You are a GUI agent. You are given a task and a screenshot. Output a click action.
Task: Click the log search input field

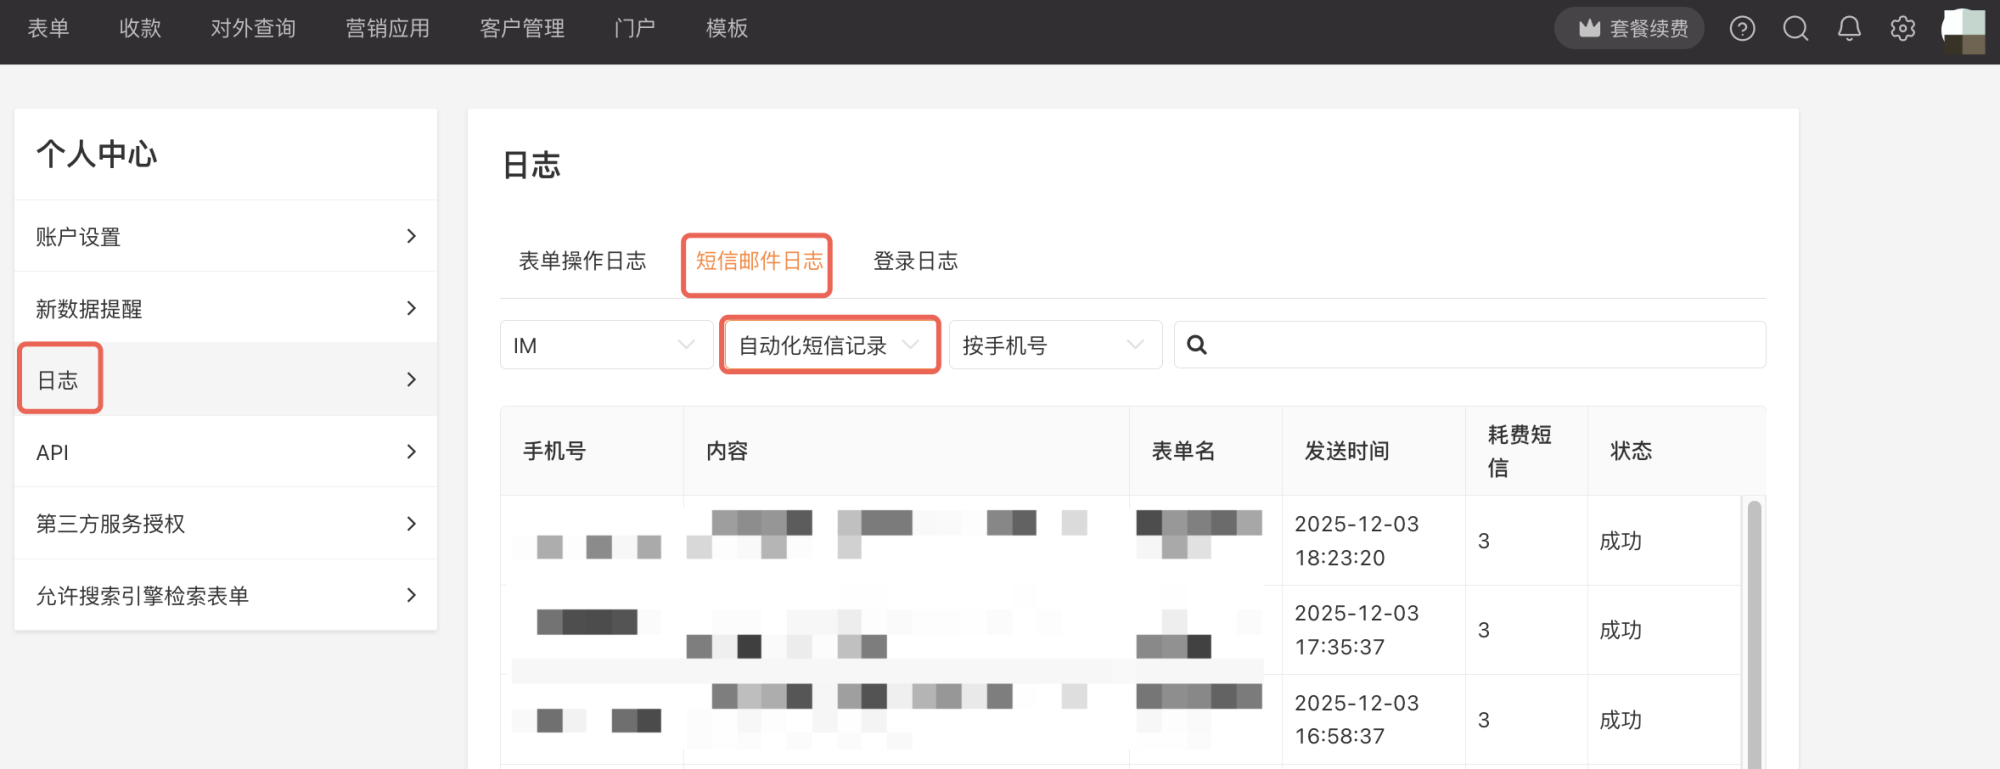coord(1480,345)
